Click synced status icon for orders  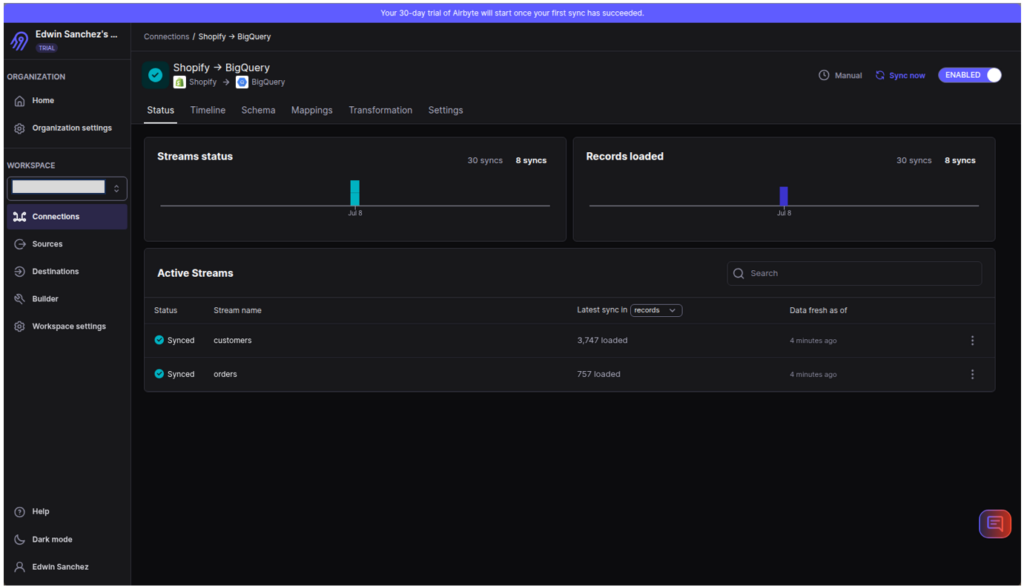(x=159, y=374)
